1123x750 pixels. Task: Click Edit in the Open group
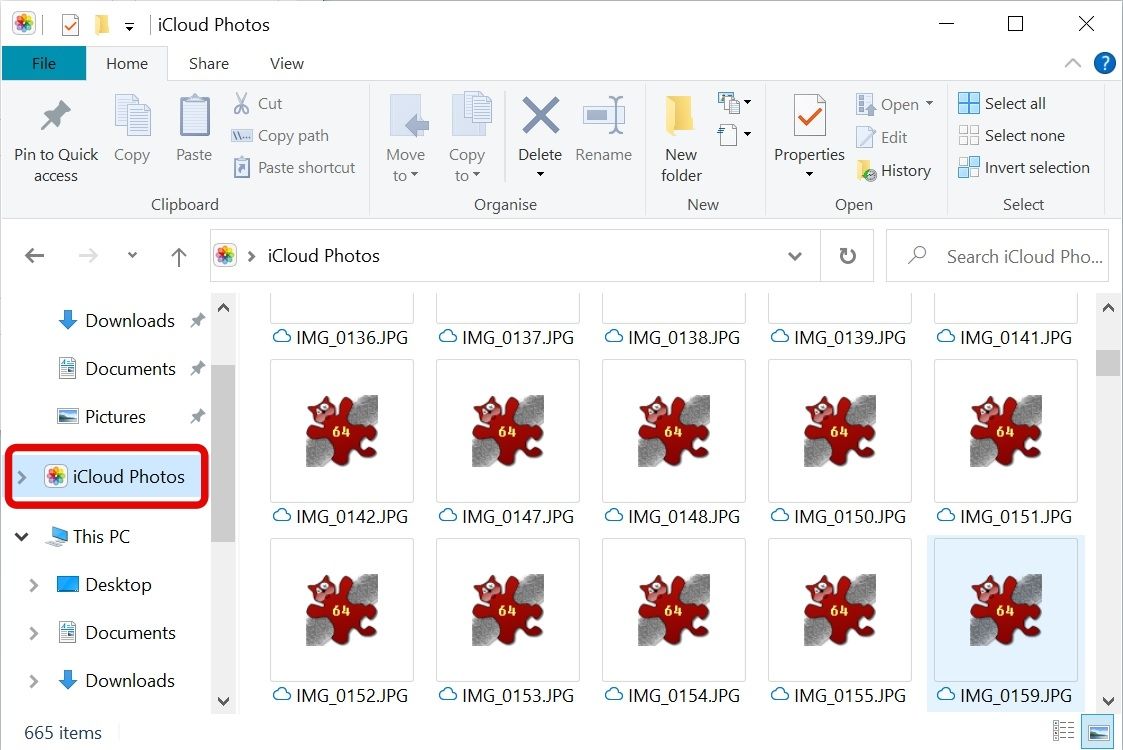(882, 137)
